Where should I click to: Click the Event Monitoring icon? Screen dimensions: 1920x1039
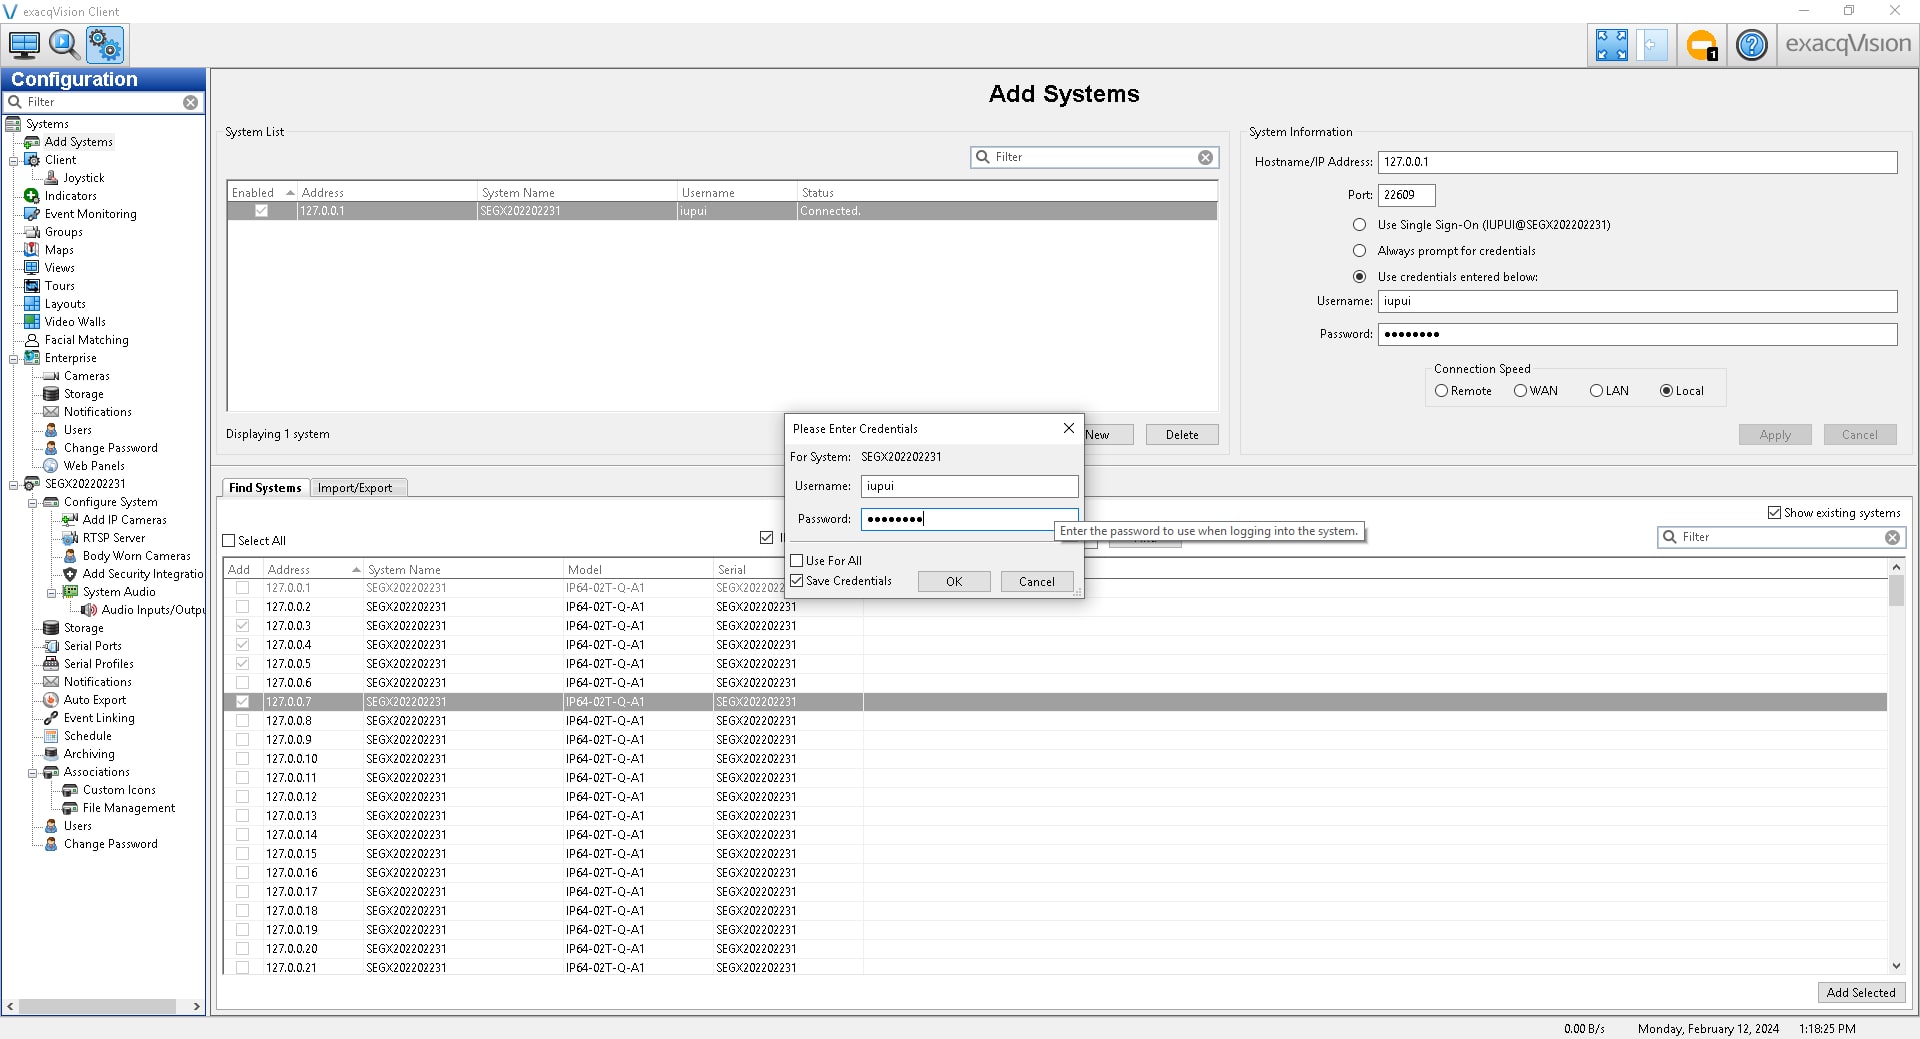coord(32,214)
